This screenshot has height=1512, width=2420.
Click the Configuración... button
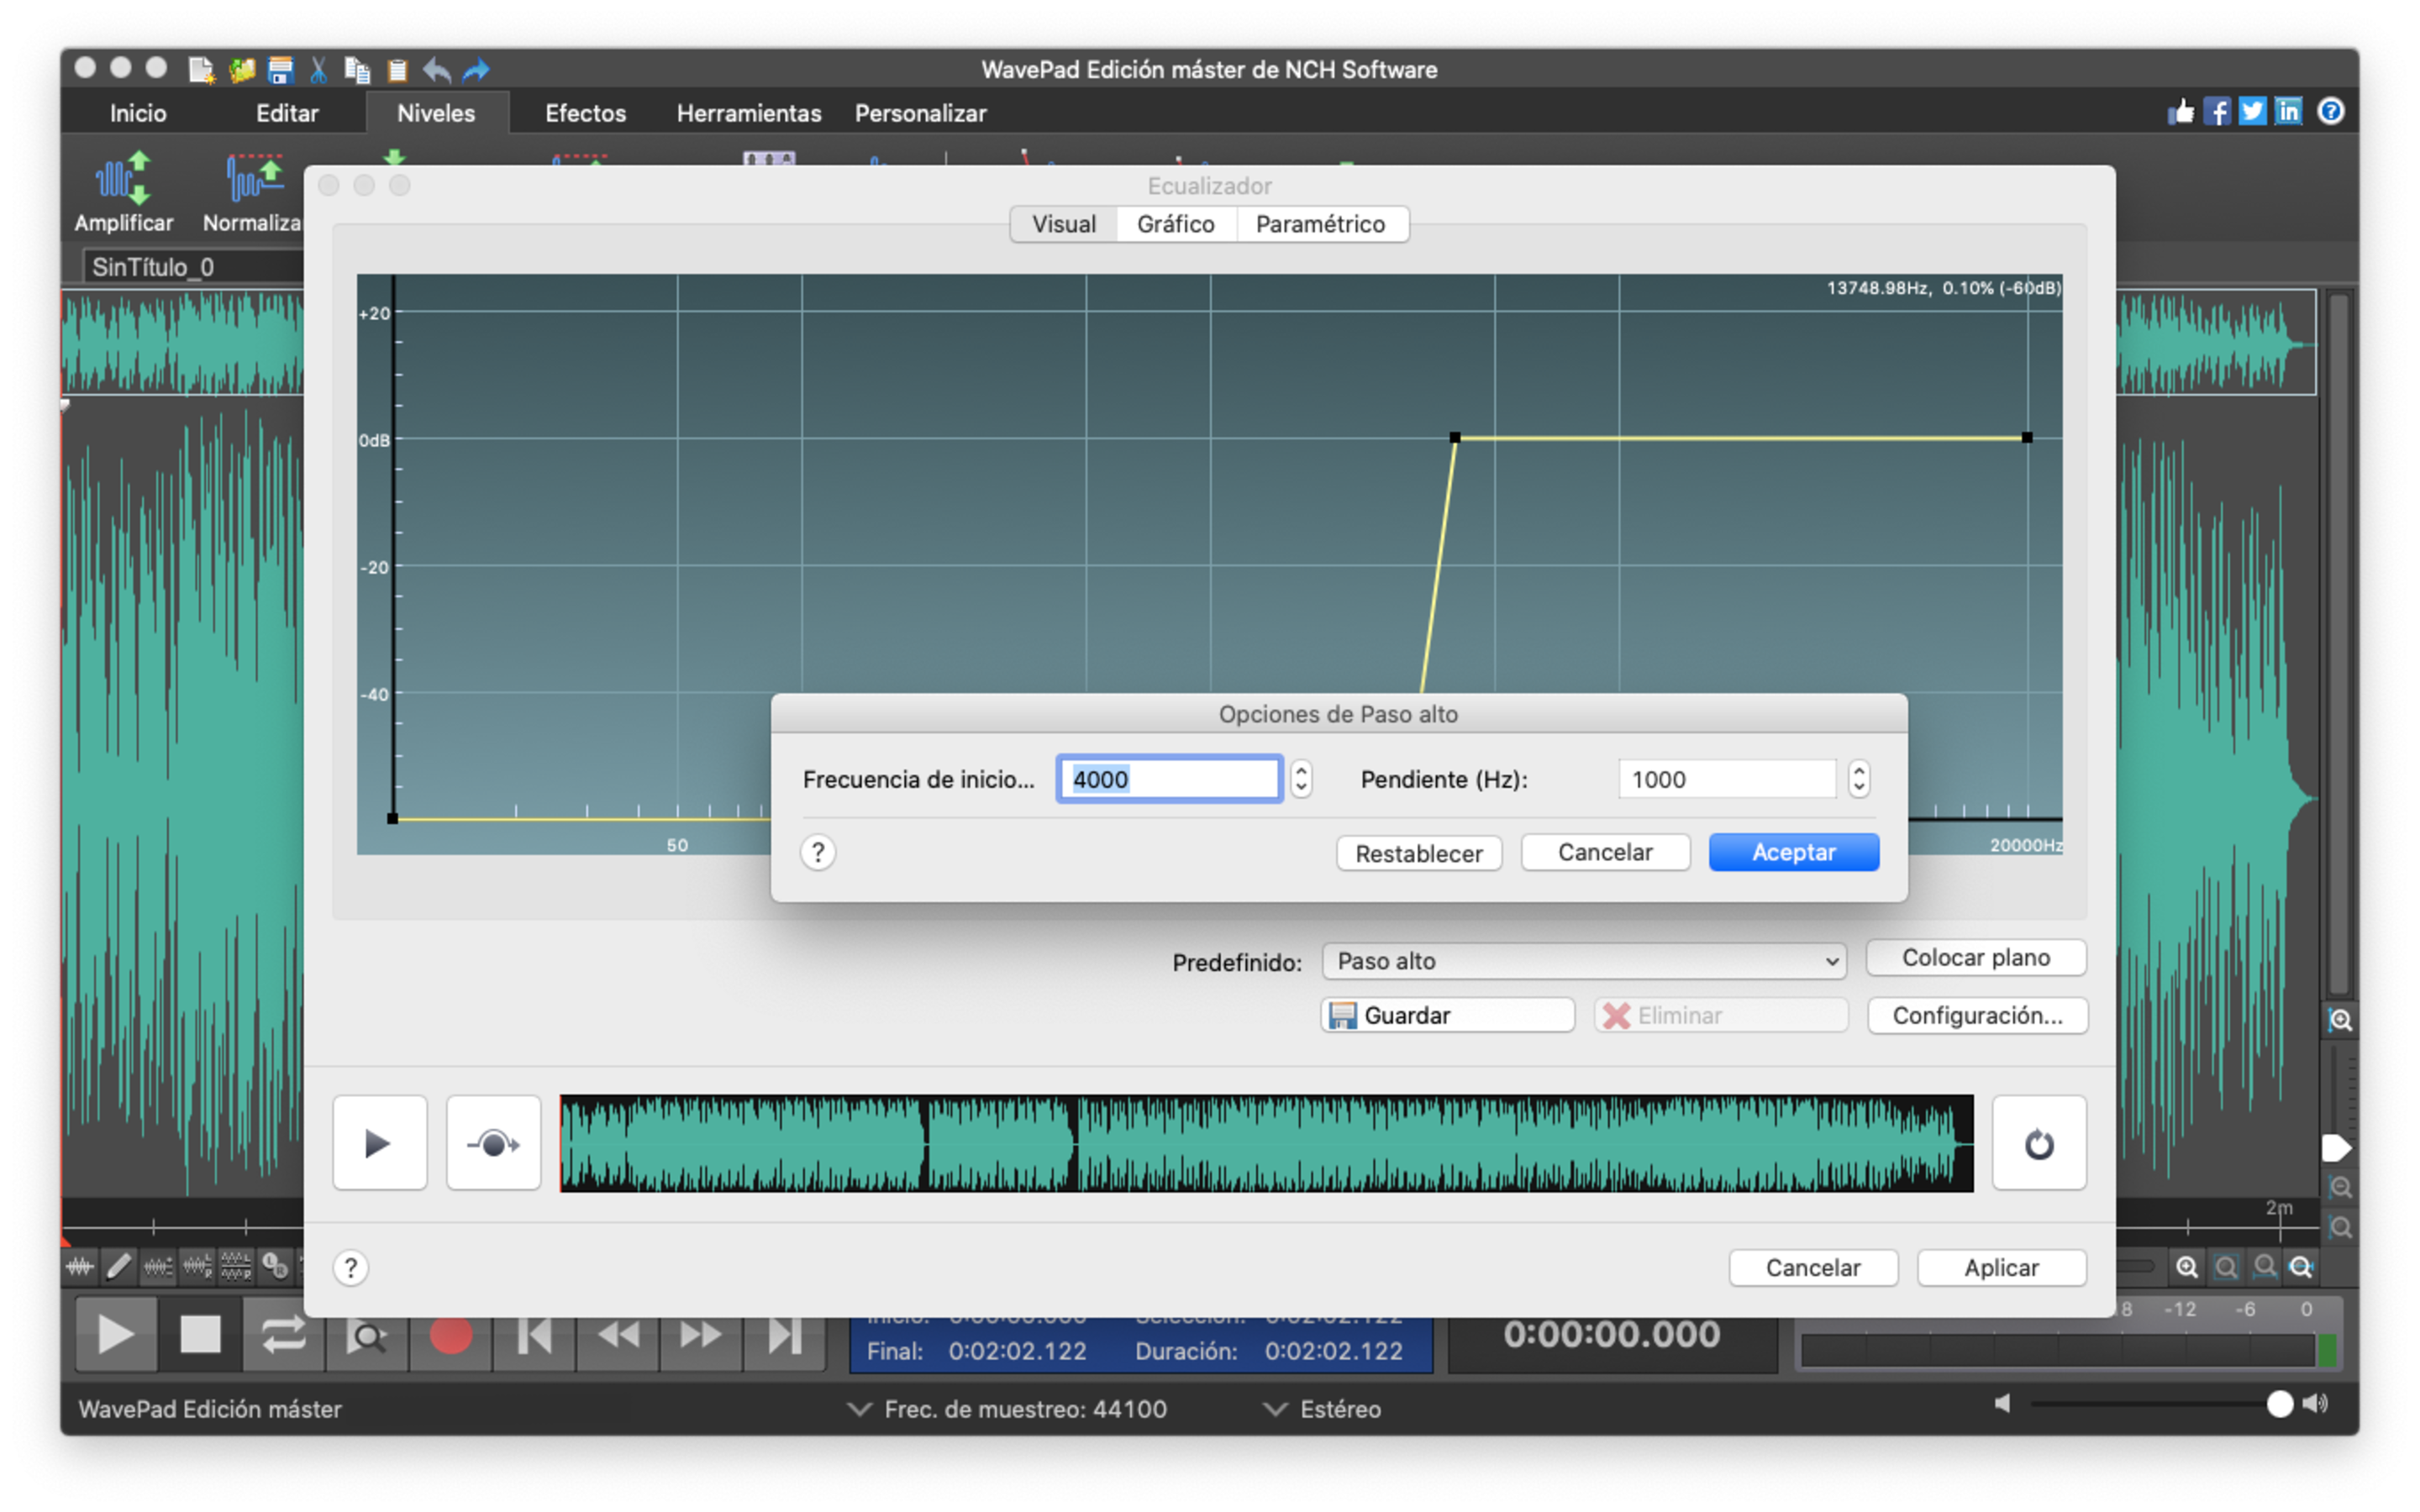(1977, 1015)
